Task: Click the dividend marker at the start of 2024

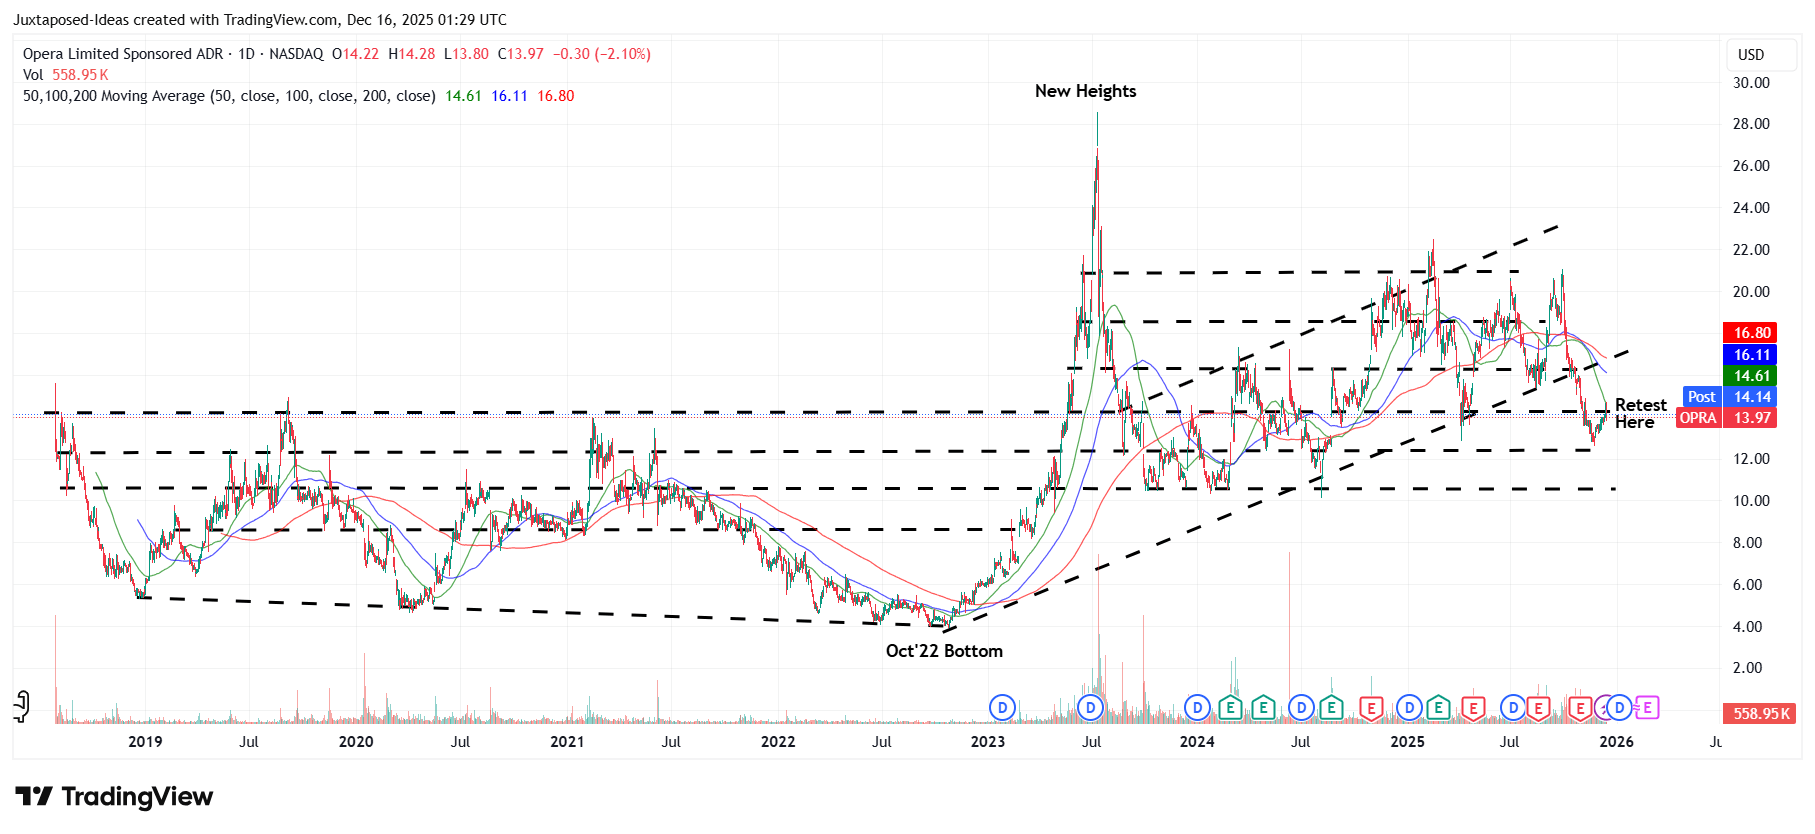Action: [x=1197, y=708]
